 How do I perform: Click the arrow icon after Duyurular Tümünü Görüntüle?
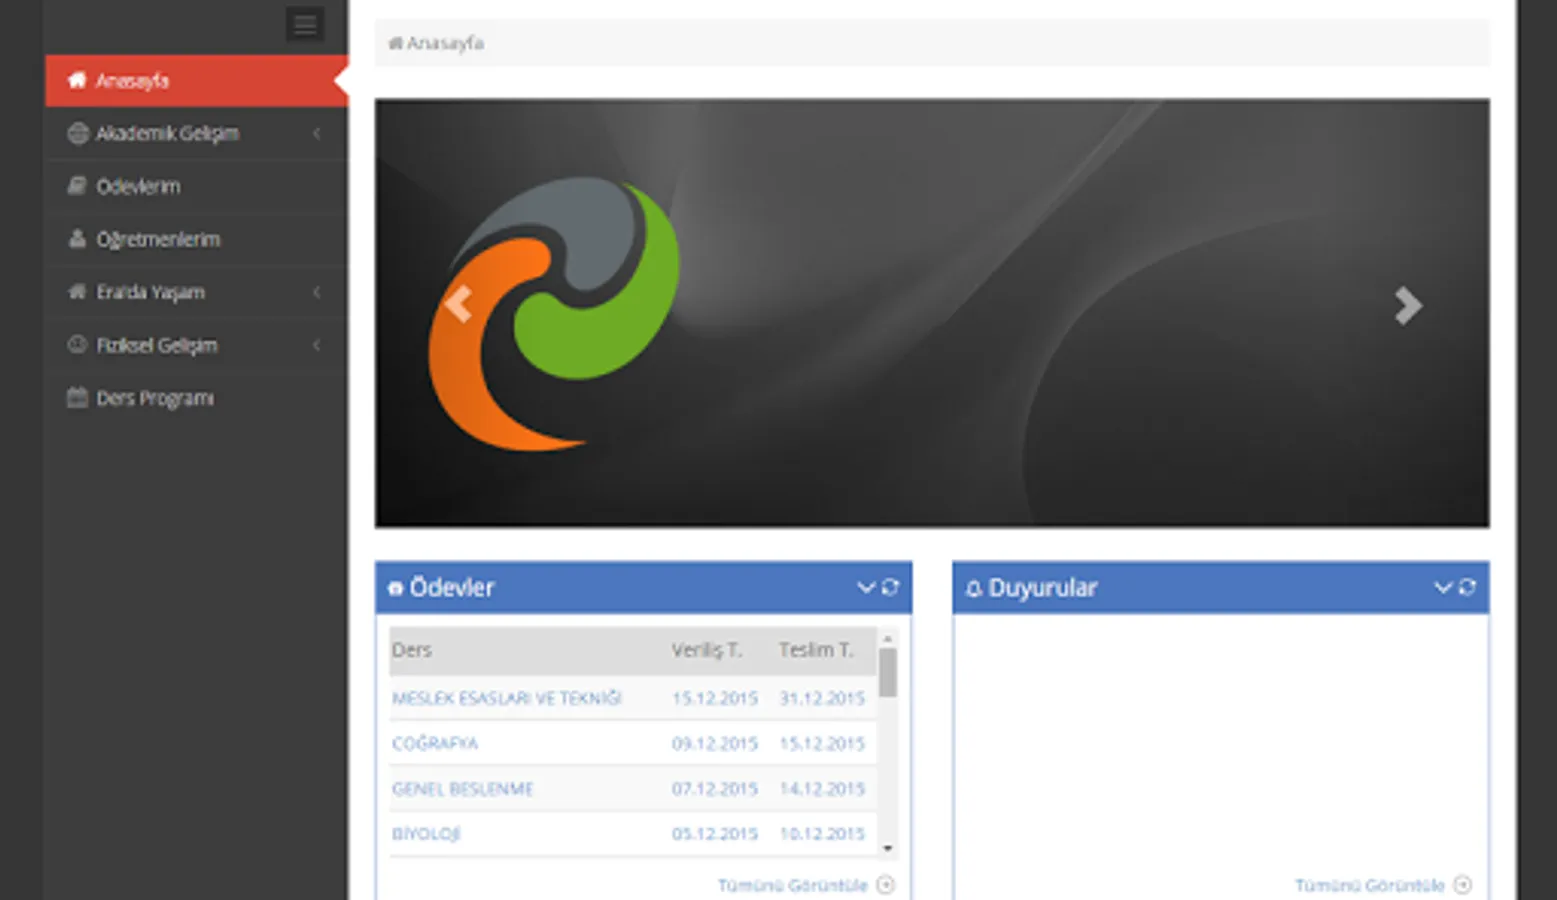point(1462,885)
